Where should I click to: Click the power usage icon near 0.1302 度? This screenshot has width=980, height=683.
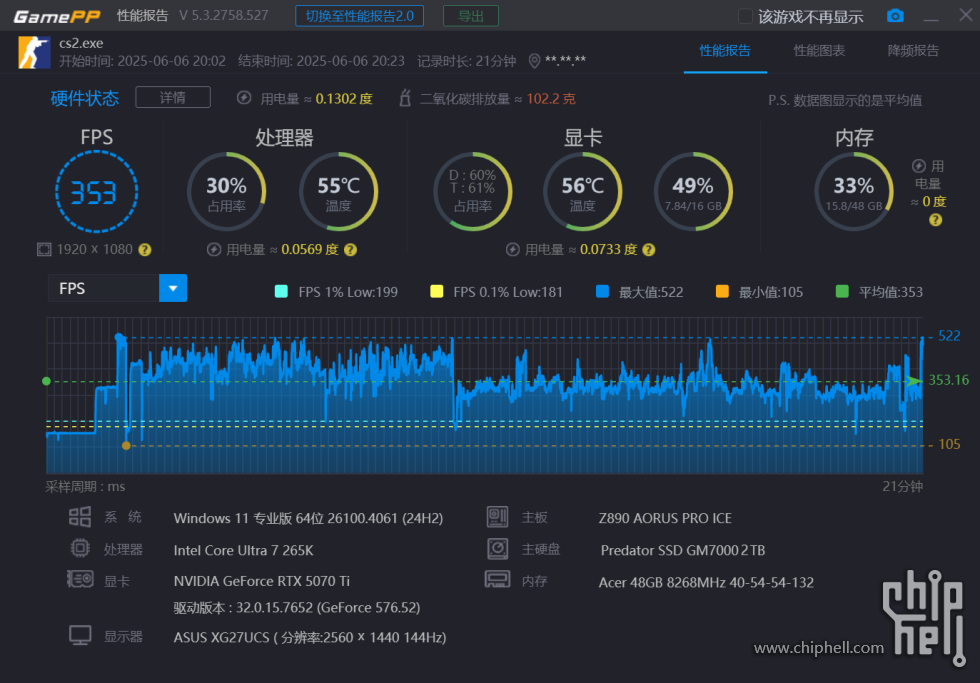[244, 98]
